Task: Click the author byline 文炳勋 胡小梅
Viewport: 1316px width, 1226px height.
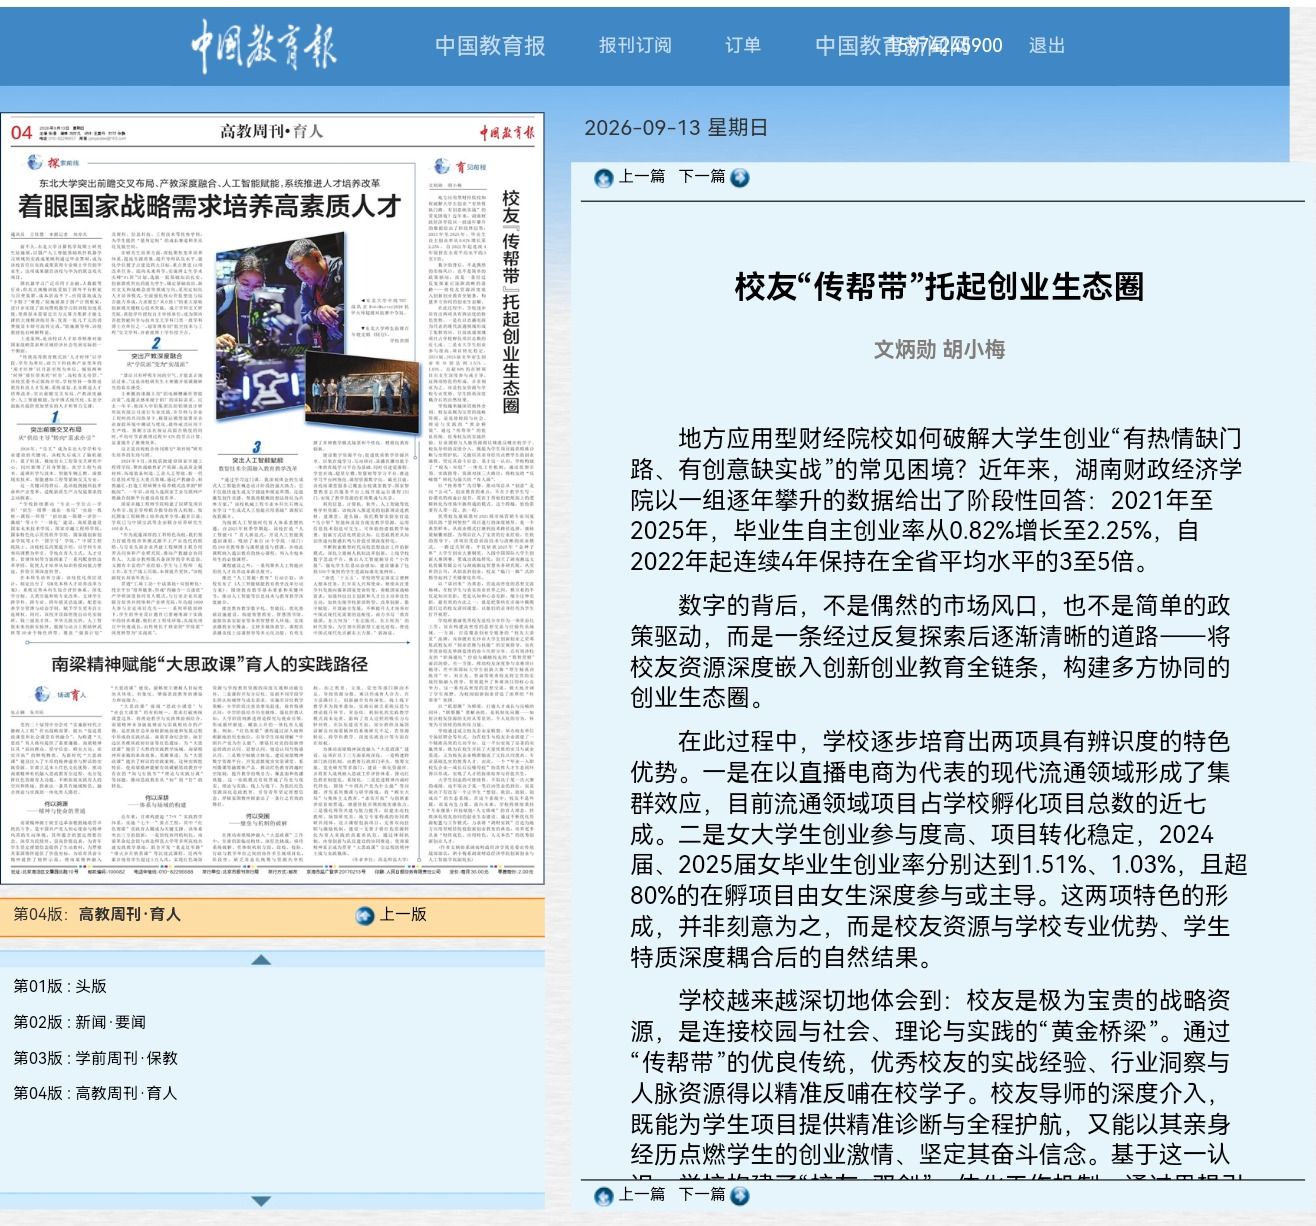Action: (939, 349)
